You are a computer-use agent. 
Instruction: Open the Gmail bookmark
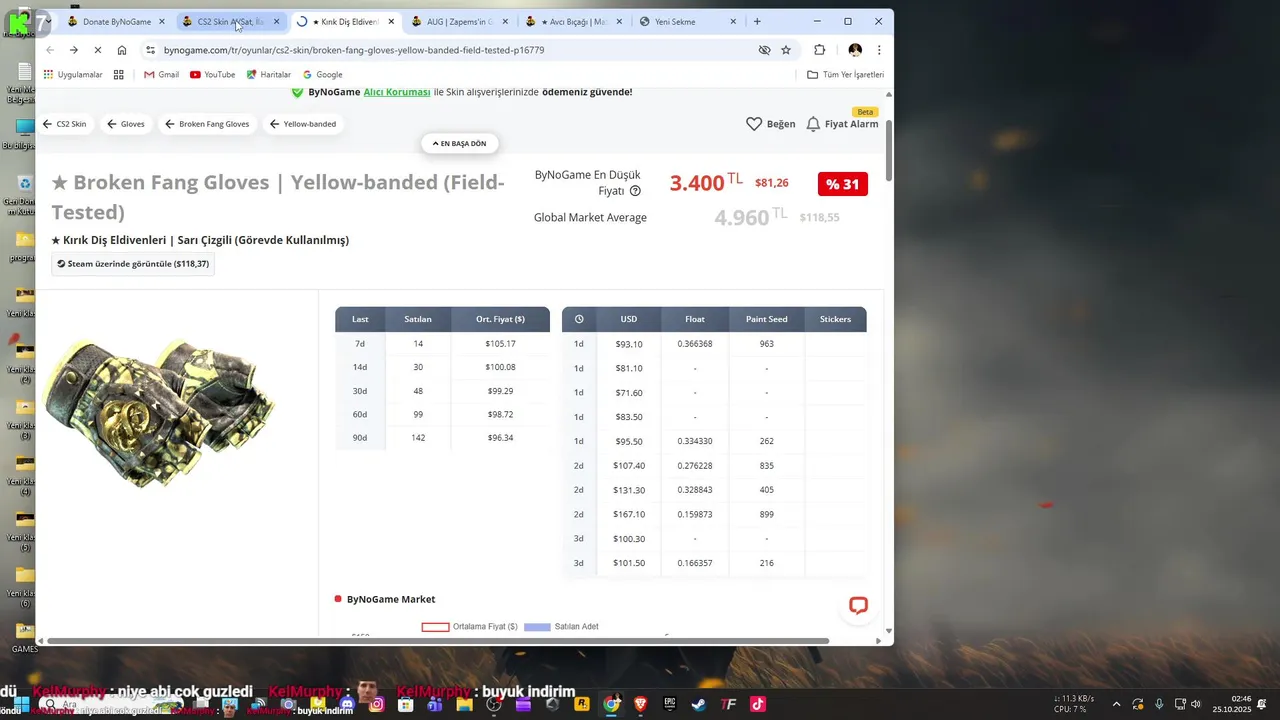click(x=161, y=74)
